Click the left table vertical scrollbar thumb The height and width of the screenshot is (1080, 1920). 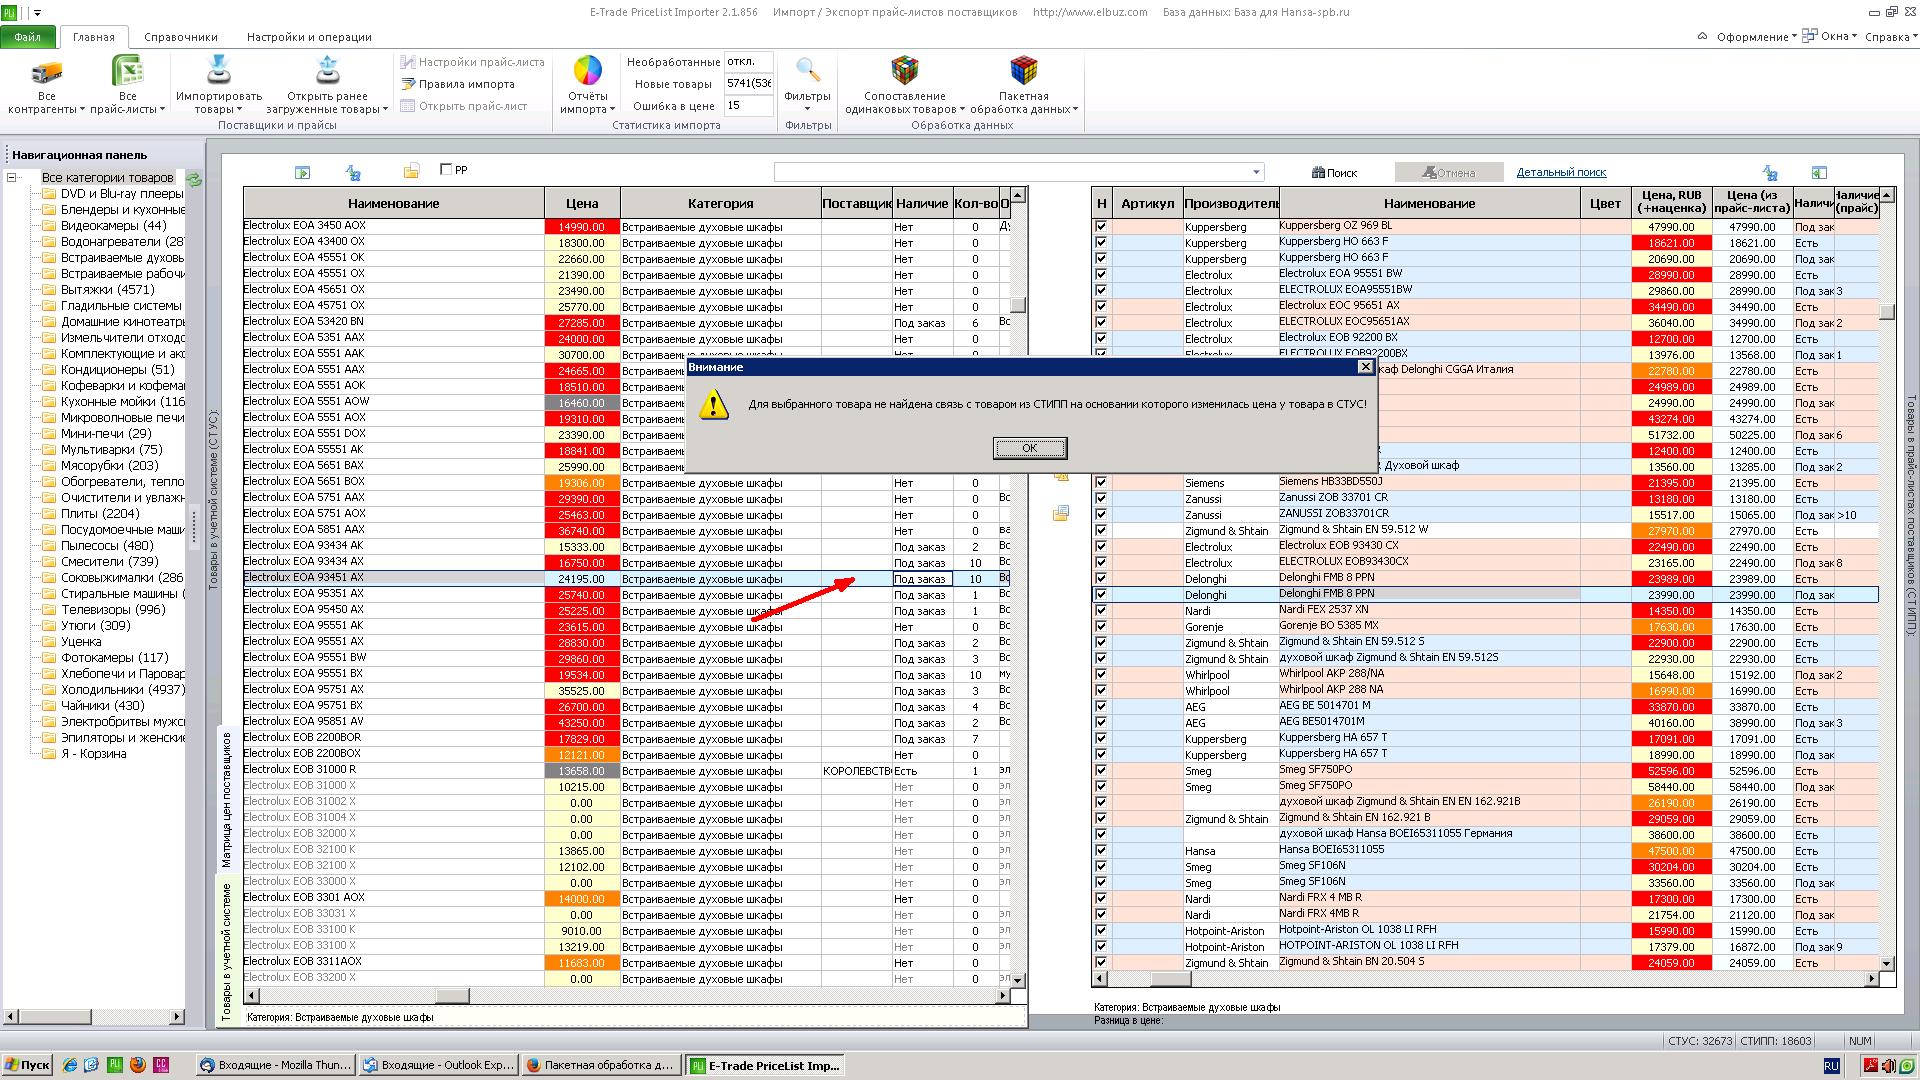(1017, 305)
